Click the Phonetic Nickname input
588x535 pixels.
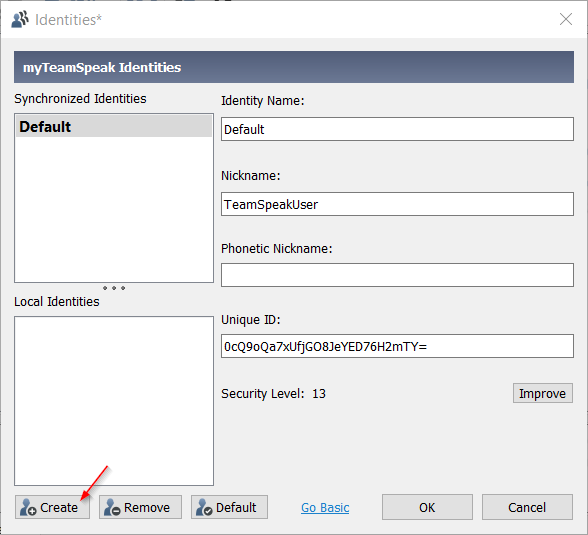(397, 275)
